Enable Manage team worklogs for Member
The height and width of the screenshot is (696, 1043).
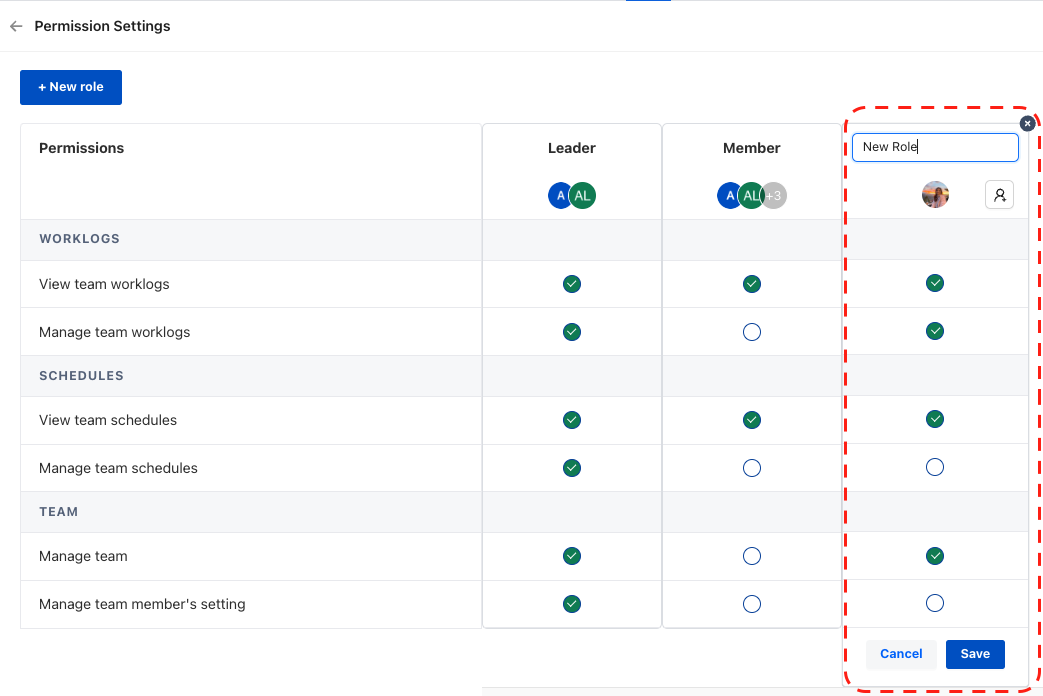tap(752, 332)
